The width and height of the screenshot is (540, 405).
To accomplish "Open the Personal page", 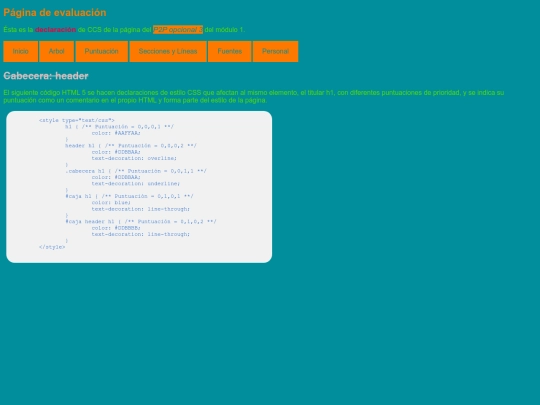I will pyautogui.click(x=276, y=51).
